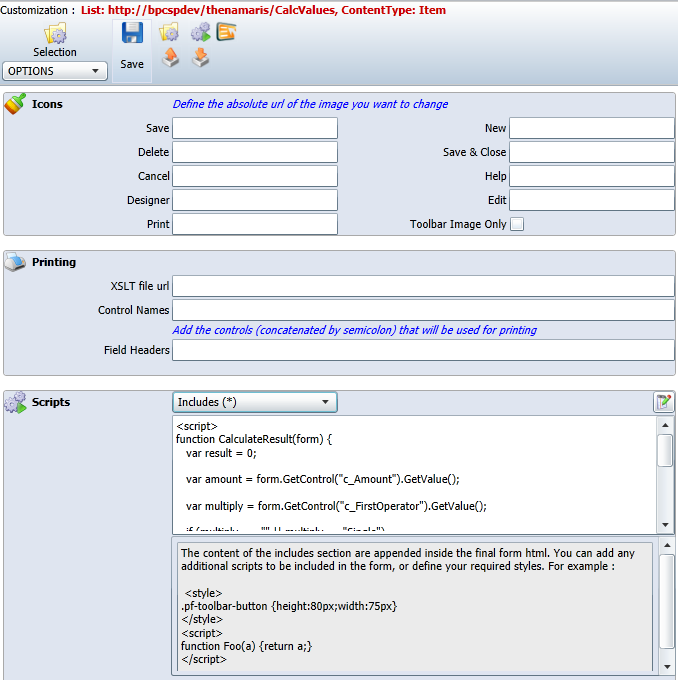The height and width of the screenshot is (680, 678).
Task: Focus the Save icon url field
Action: [255, 128]
